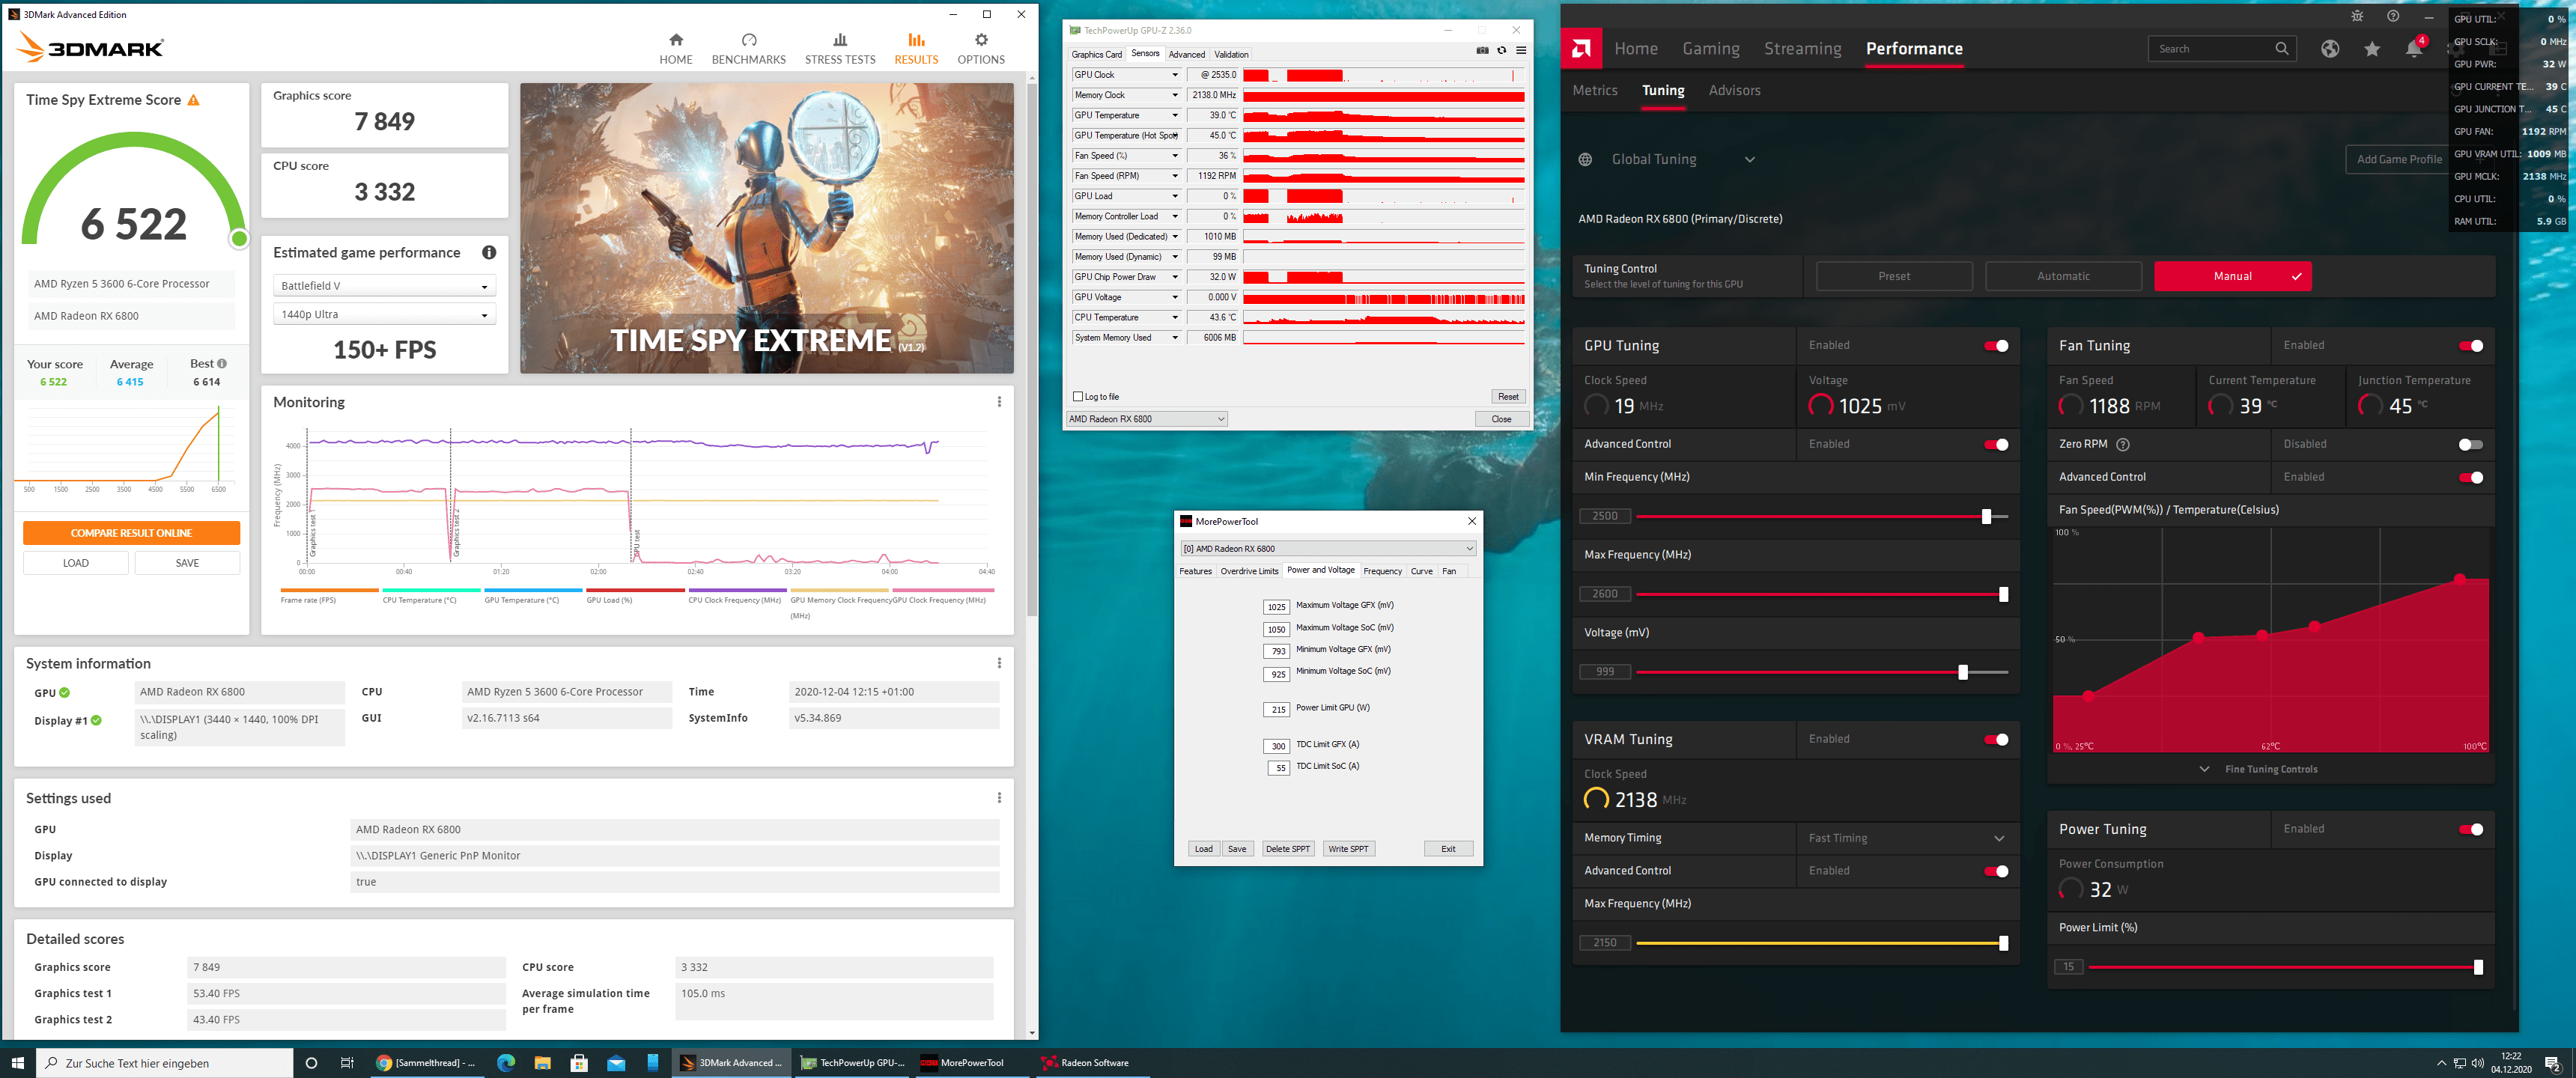Open Settings used three-dot menu
This screenshot has width=2576, height=1078.
pyautogui.click(x=999, y=798)
